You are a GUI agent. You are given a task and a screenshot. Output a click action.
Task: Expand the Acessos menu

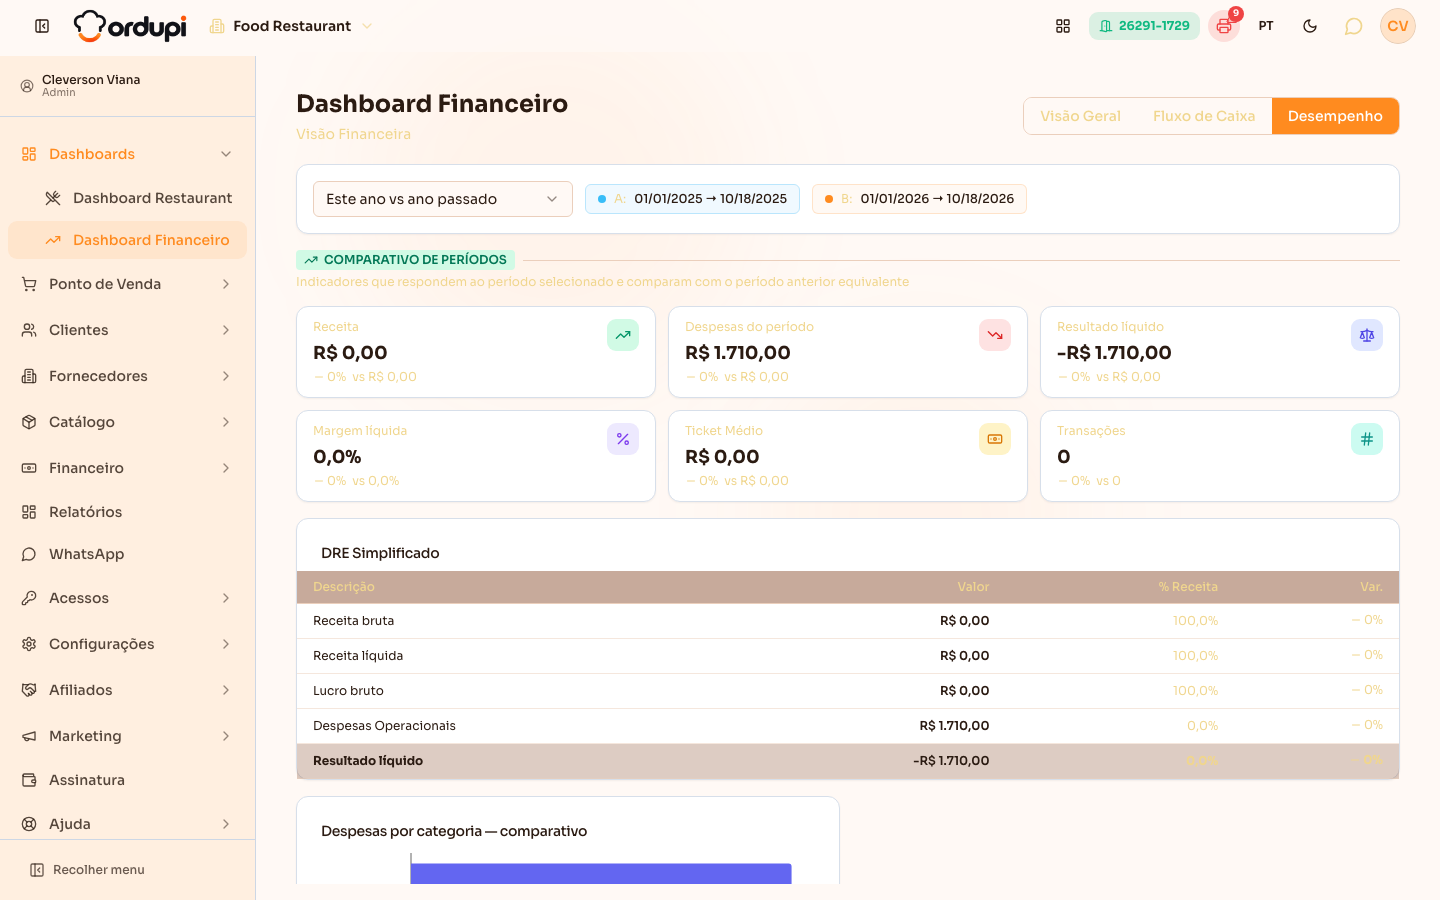(x=127, y=598)
